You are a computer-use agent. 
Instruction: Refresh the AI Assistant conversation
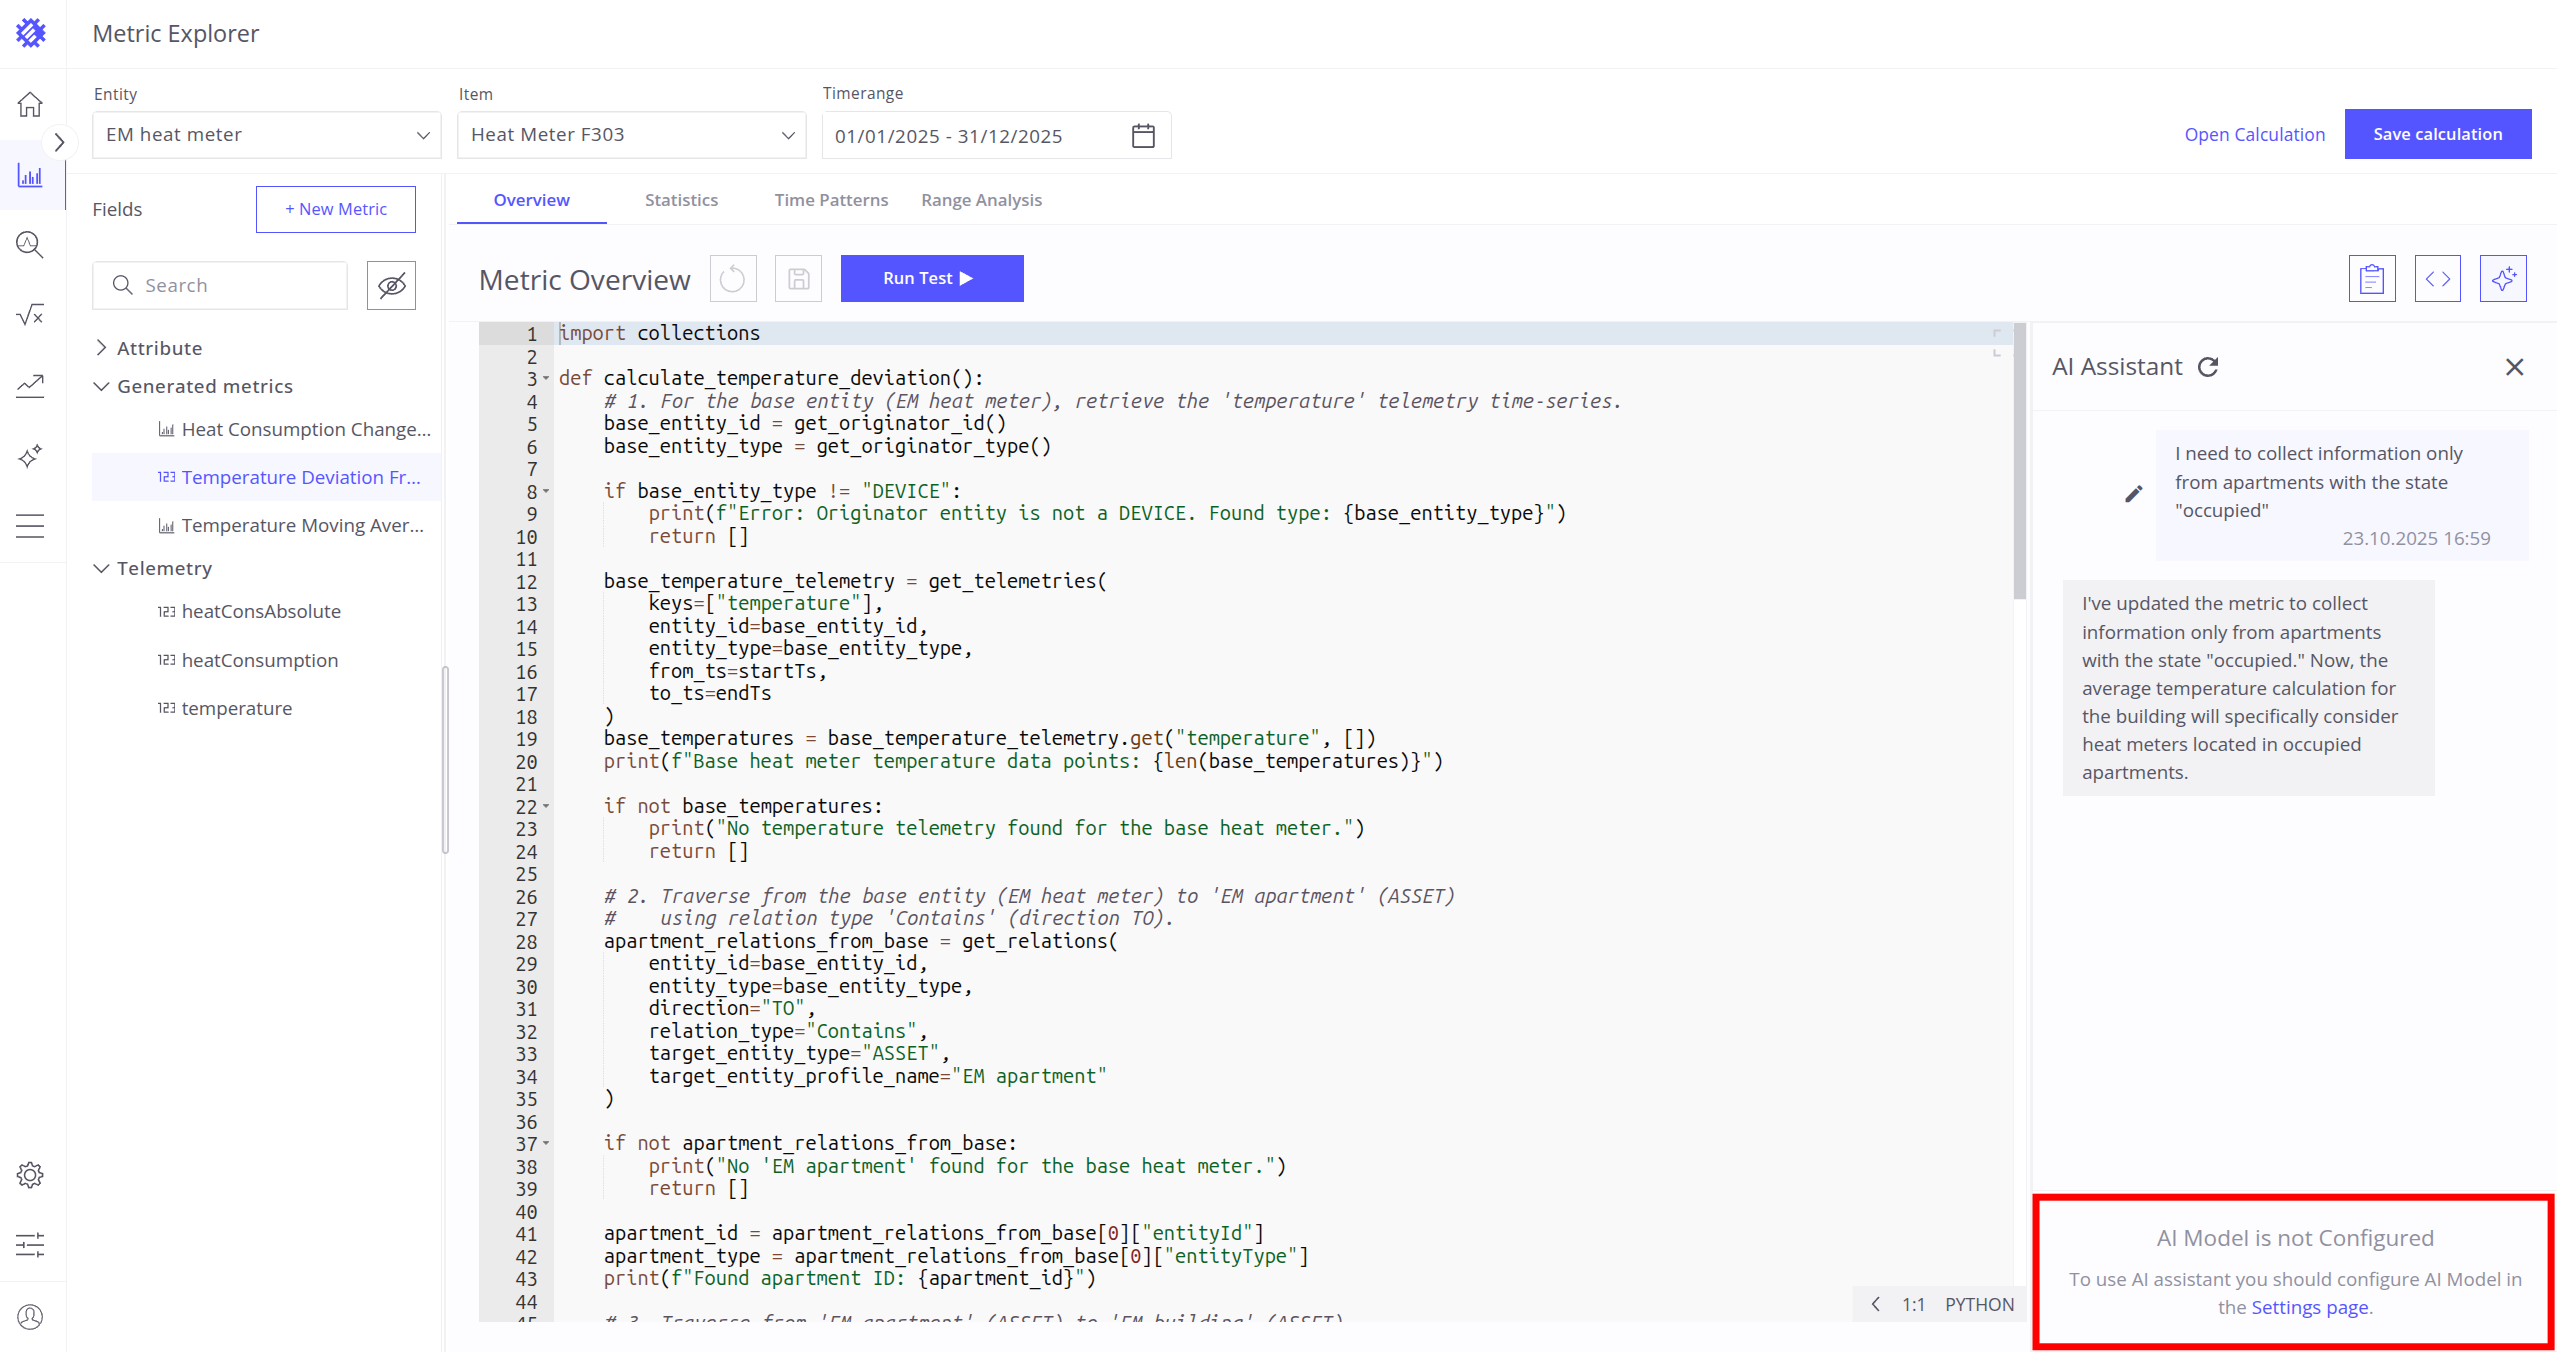[2208, 367]
